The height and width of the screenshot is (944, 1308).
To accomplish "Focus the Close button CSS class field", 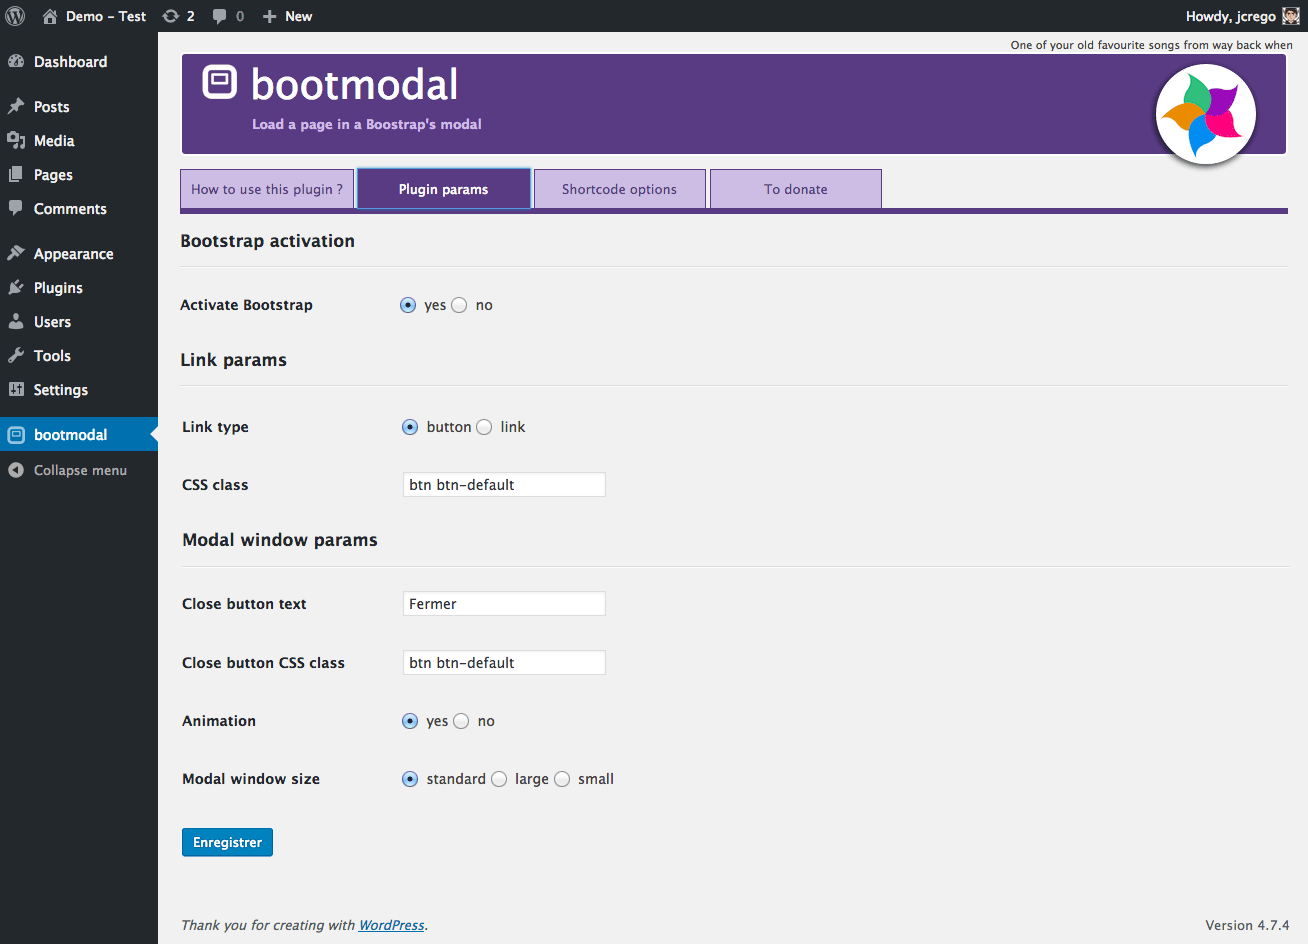I will point(504,663).
